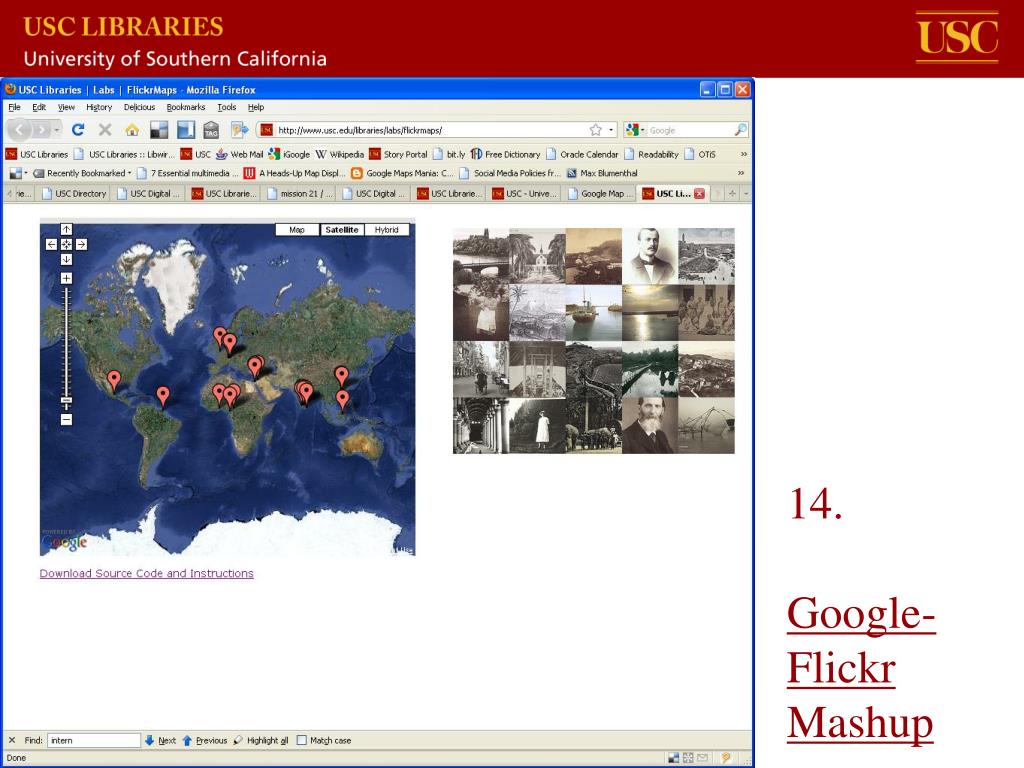This screenshot has width=1024, height=768.
Task: Open the Max Blumenthal bookmark
Action: click(x=602, y=173)
